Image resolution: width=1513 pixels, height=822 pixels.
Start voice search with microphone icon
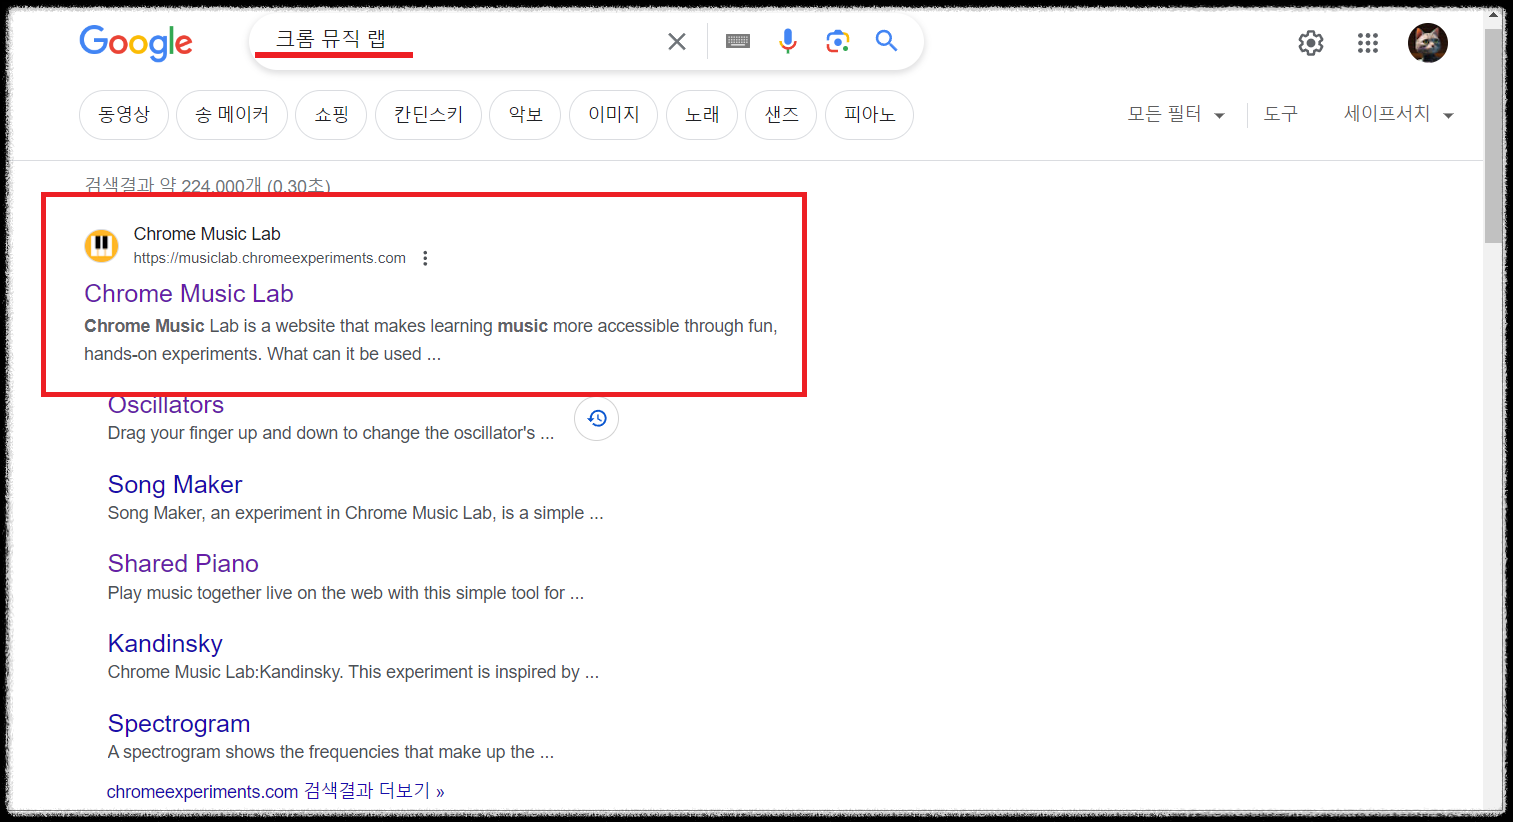click(x=788, y=41)
